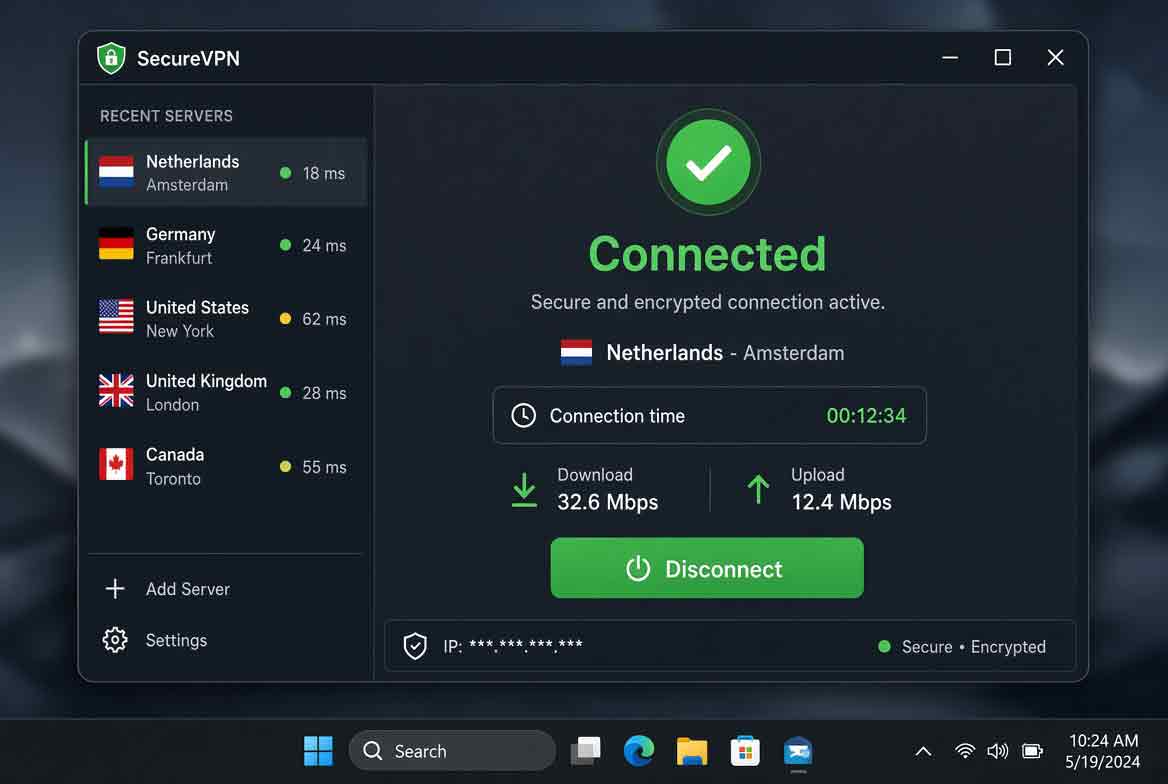Click the SecureVPN shield logo

111,58
